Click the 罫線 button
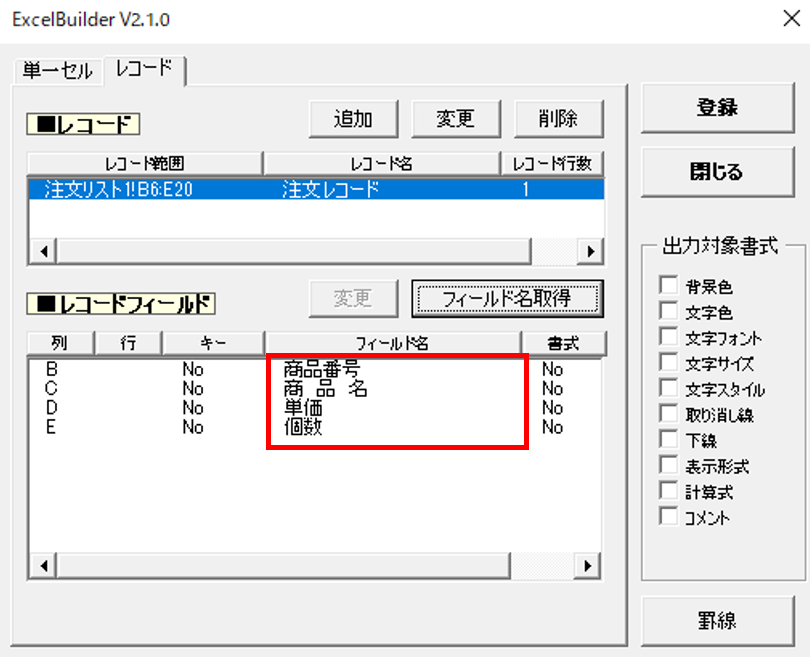The image size is (810, 657). click(718, 620)
